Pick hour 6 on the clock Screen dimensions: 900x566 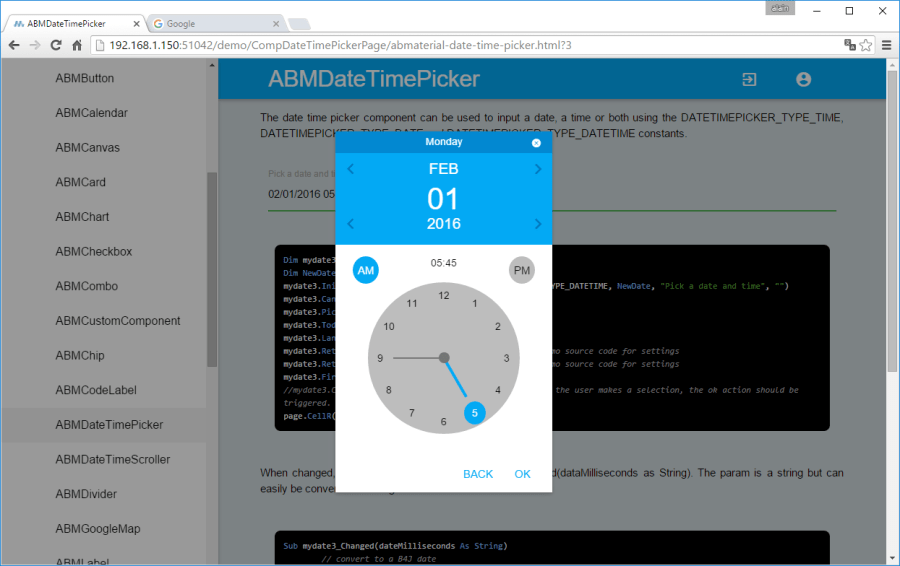point(443,421)
